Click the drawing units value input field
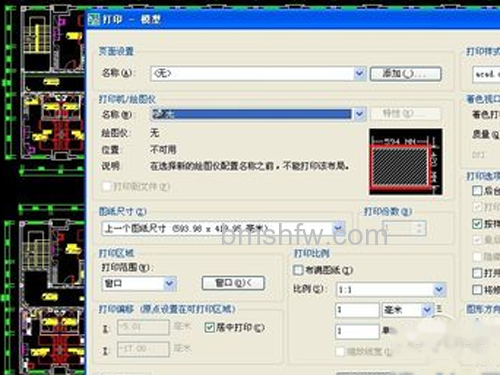Viewport: 500px width, 375px height. 357,331
